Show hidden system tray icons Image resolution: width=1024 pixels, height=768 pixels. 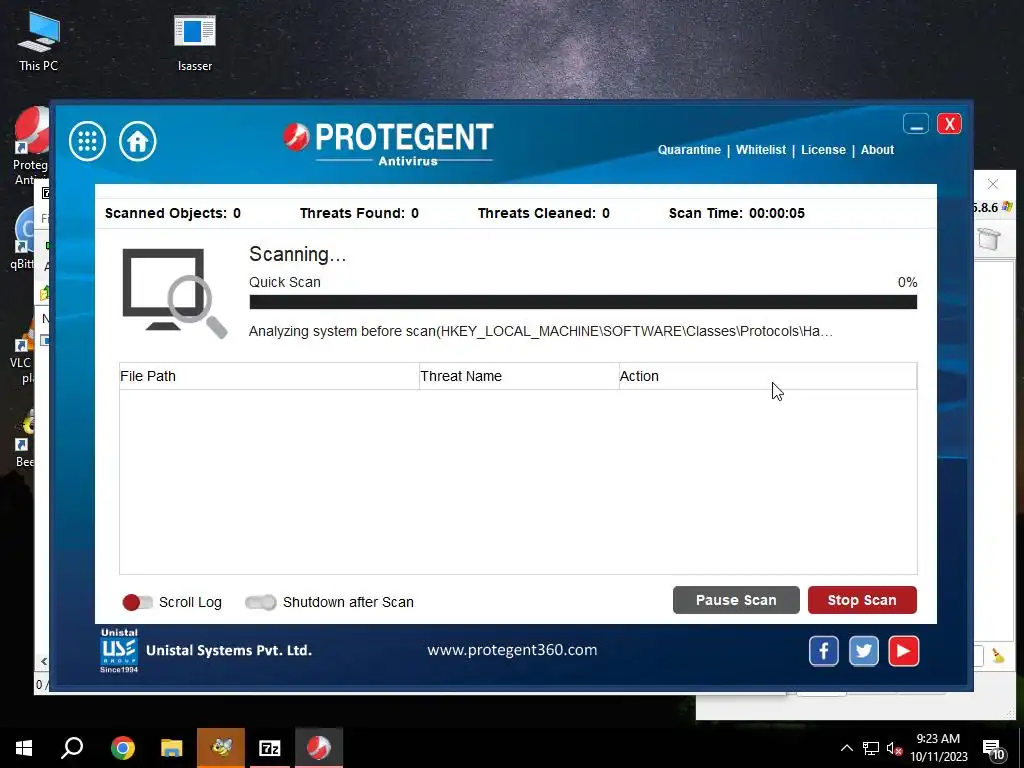coord(846,748)
